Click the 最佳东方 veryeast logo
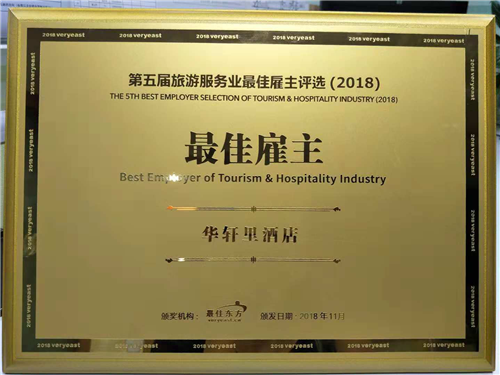The width and height of the screenshot is (500, 375). click(226, 312)
